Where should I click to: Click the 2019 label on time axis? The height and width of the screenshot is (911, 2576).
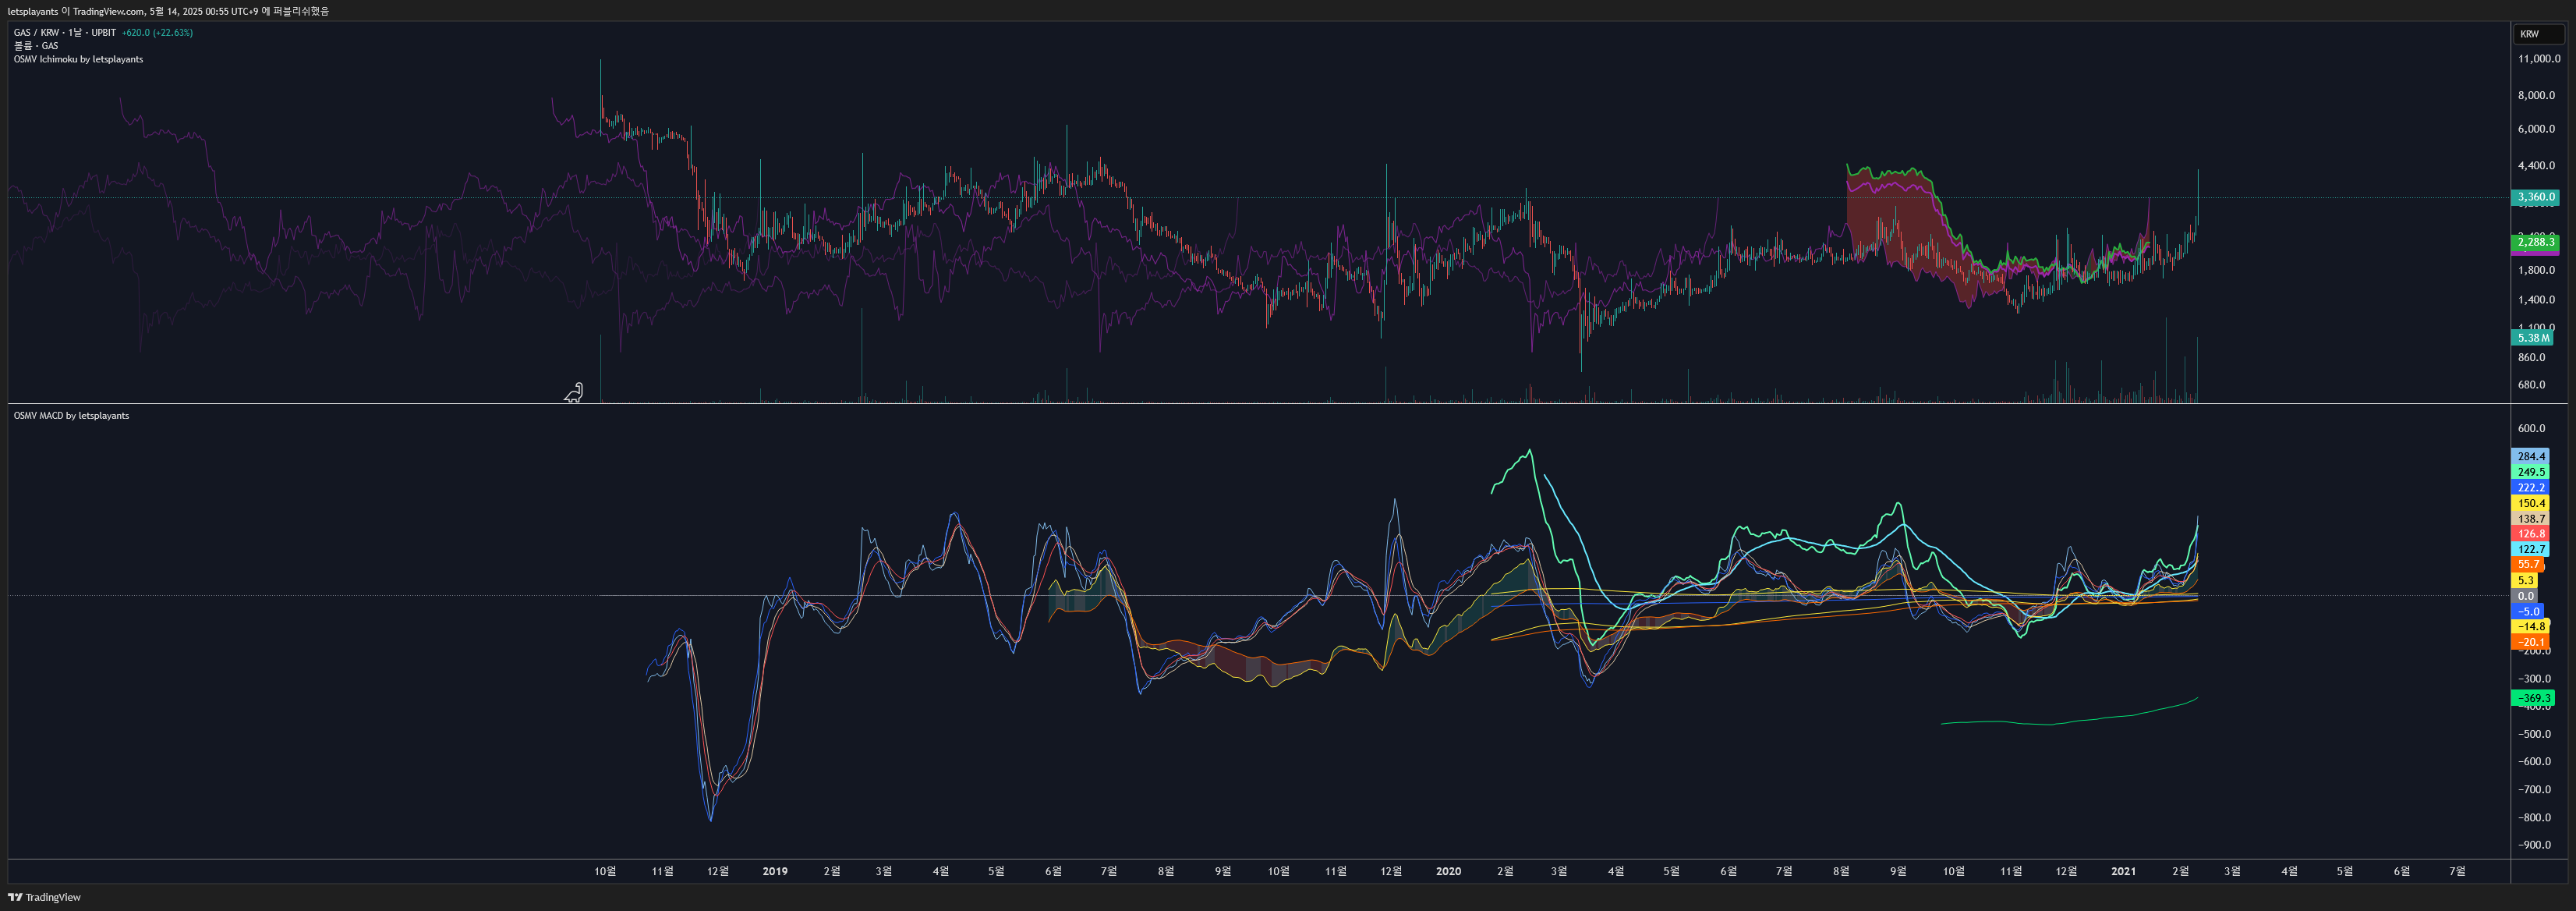[x=774, y=872]
